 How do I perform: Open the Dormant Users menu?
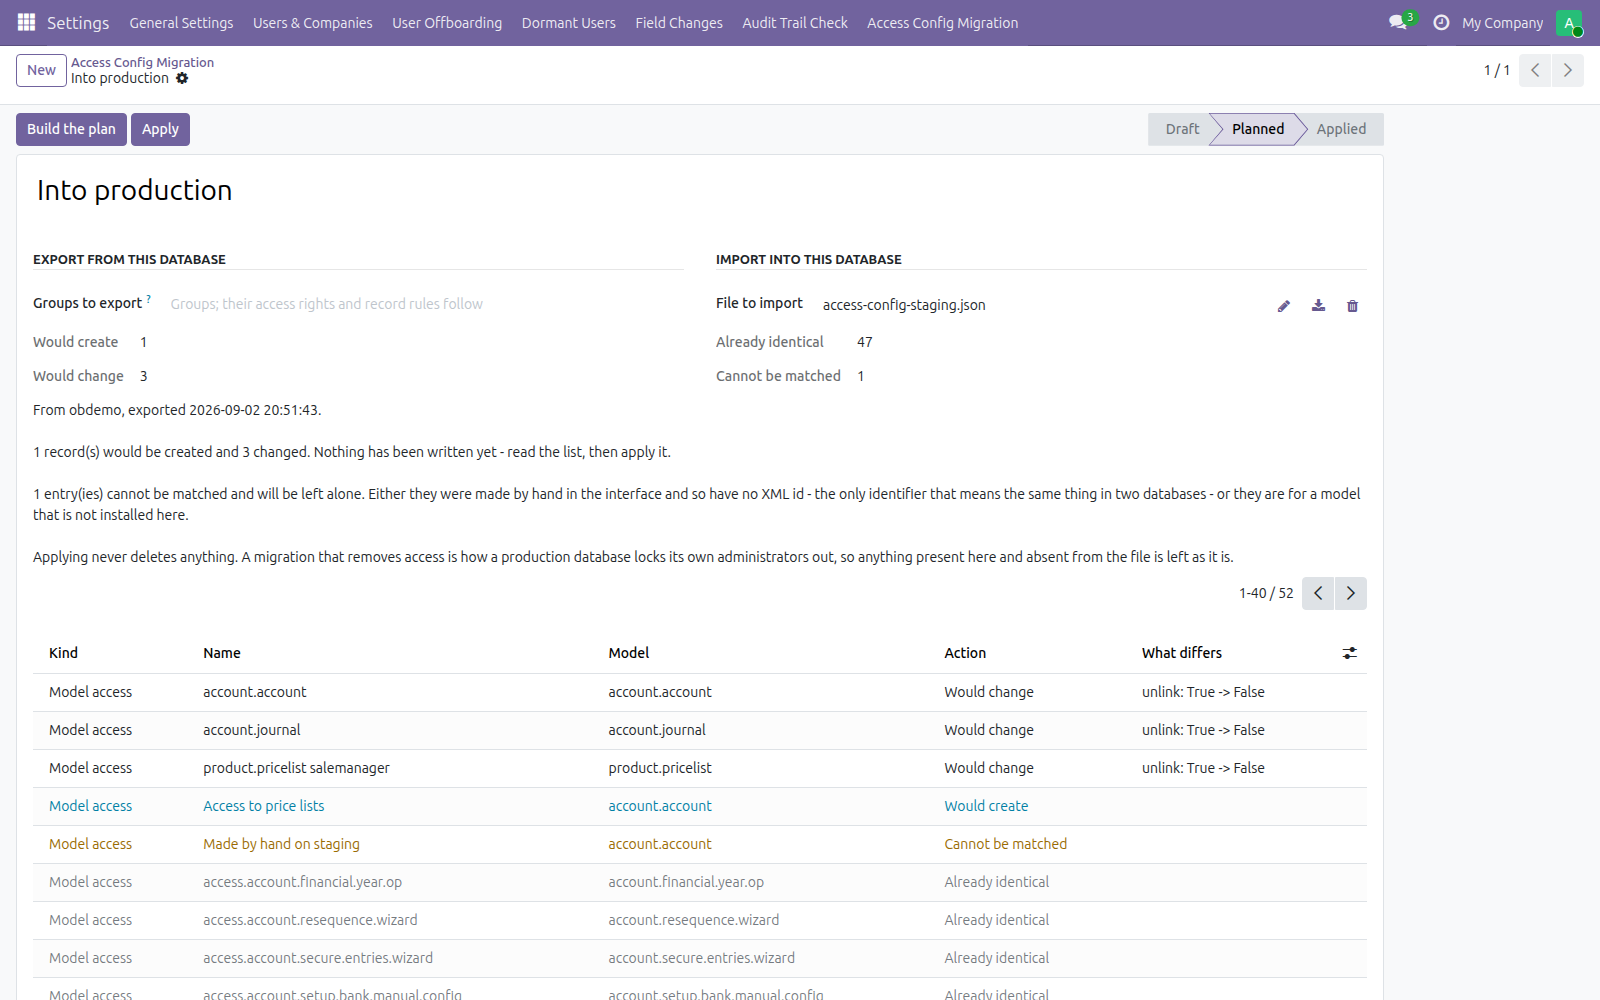pyautogui.click(x=569, y=23)
